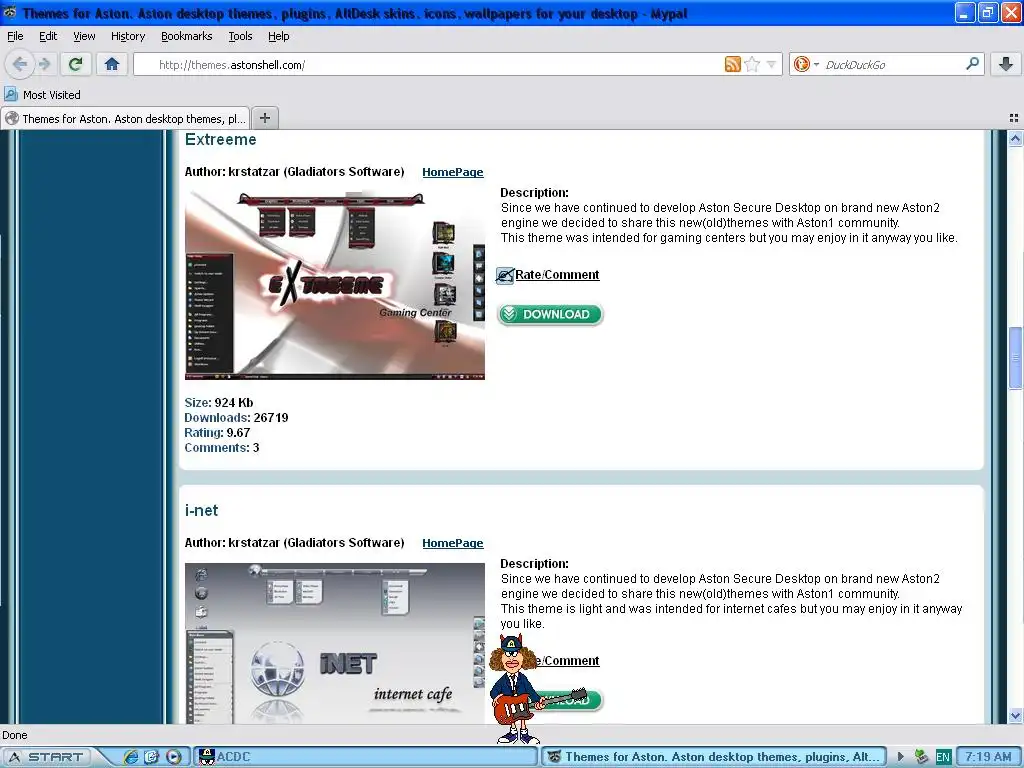
Task: Switch to the Themes for Aston taskbar button
Action: click(x=714, y=757)
